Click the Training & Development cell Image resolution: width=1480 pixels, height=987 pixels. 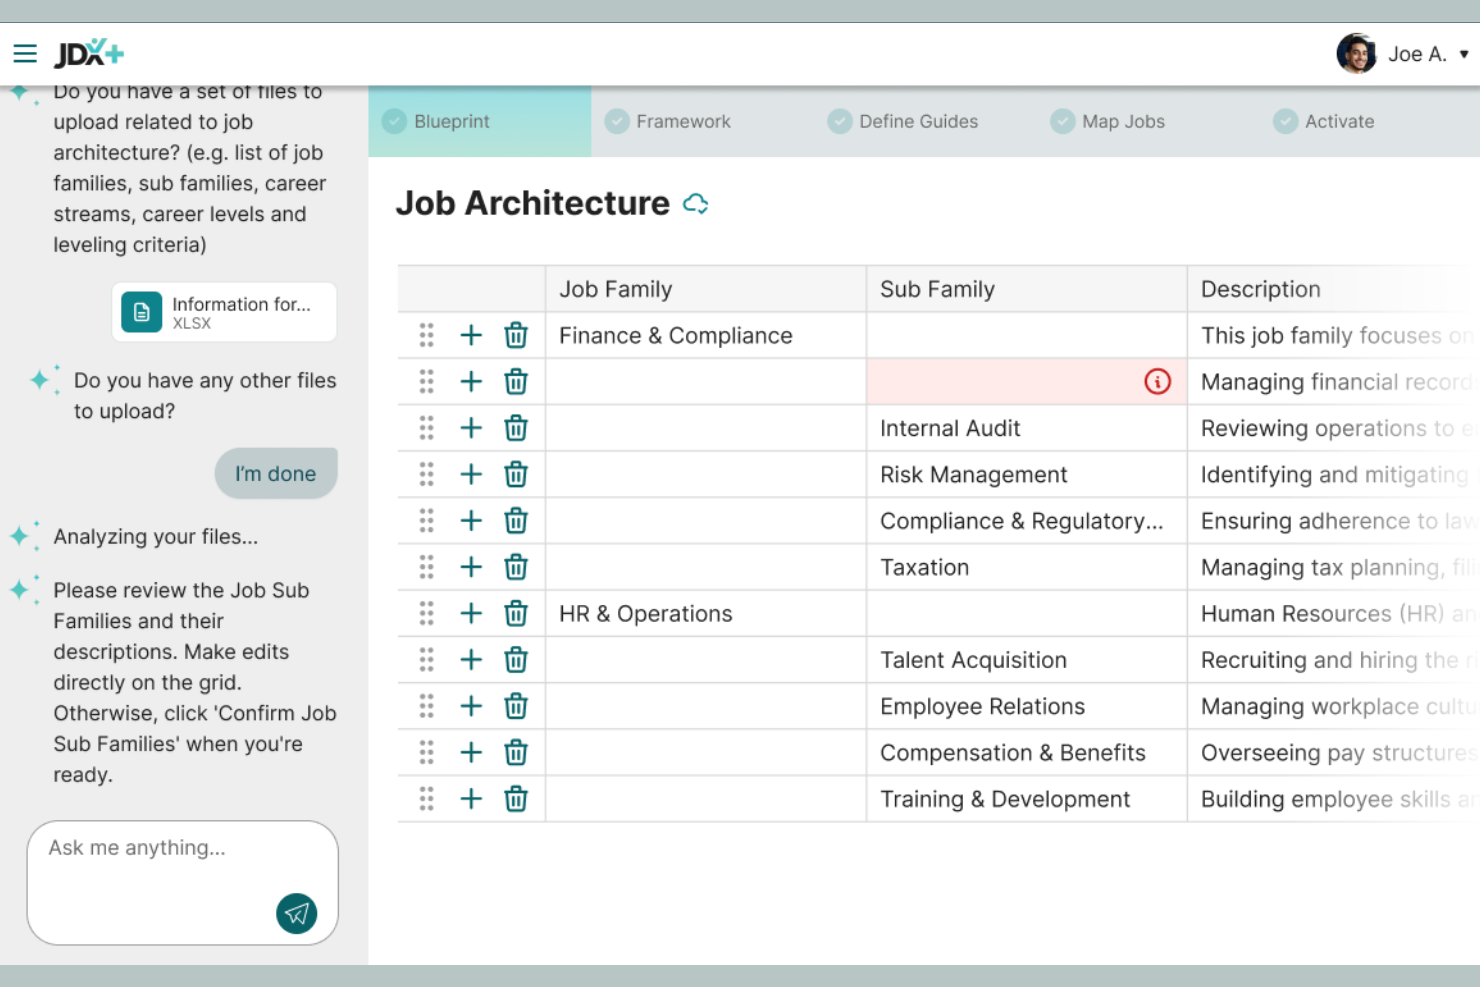[x=1027, y=798]
